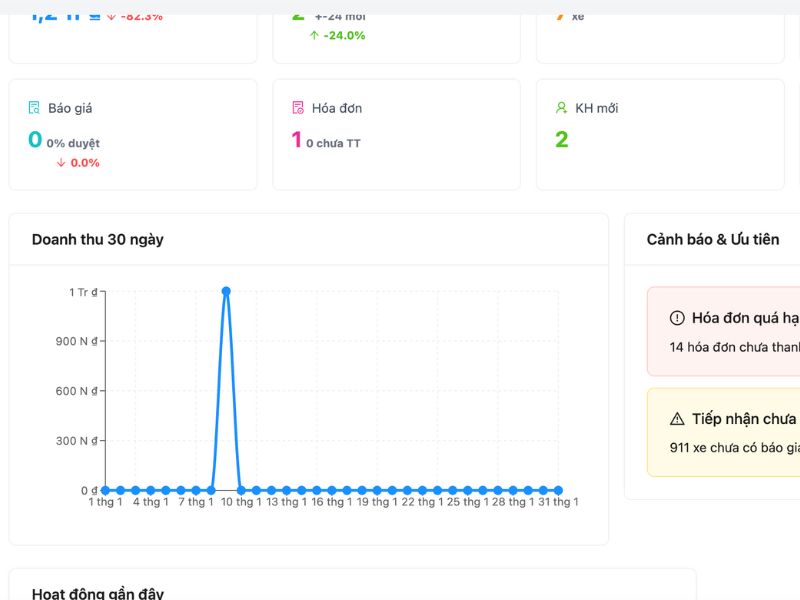The image size is (800, 600).
Task: Open the KH mới statistics card
Action: coord(660,135)
